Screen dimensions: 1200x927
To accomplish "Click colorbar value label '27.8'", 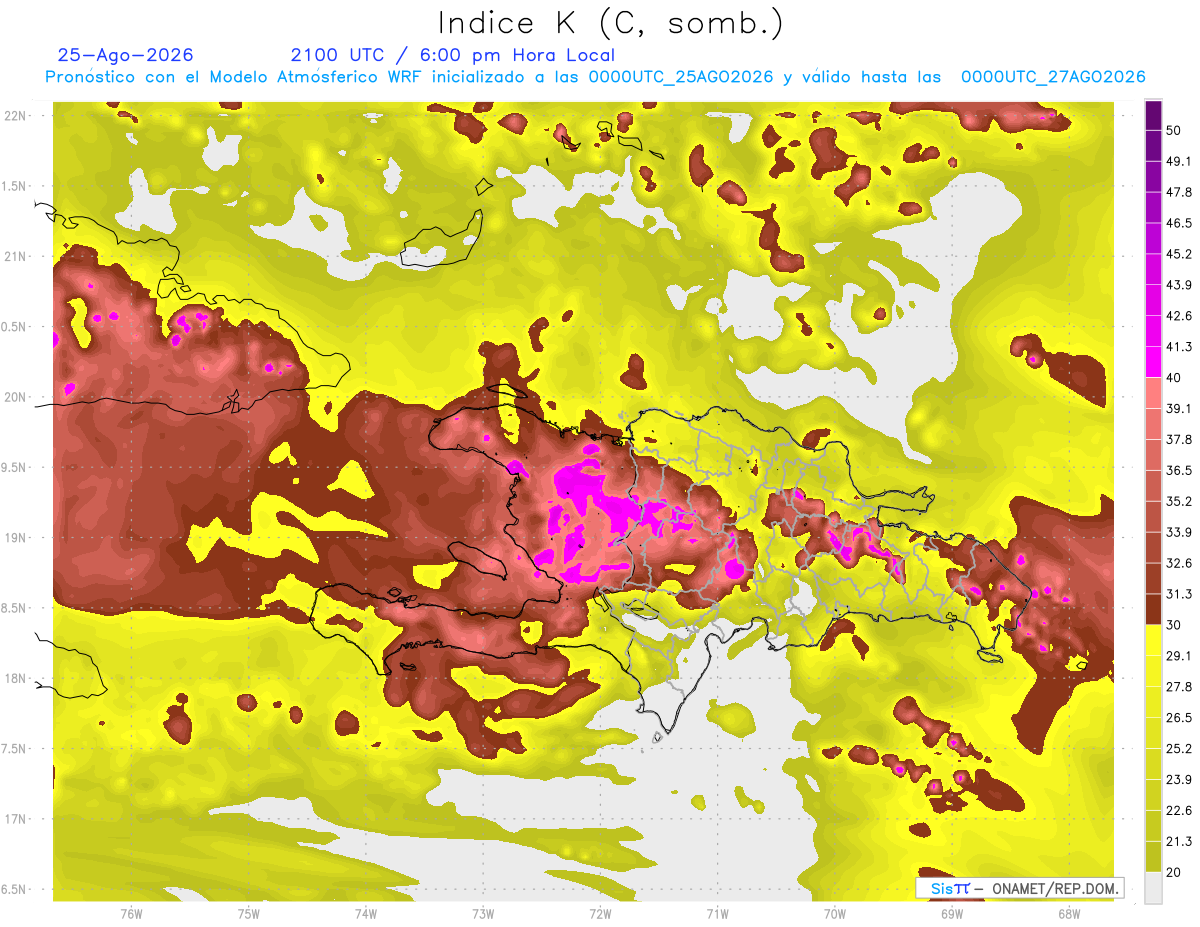I will pos(1178,687).
